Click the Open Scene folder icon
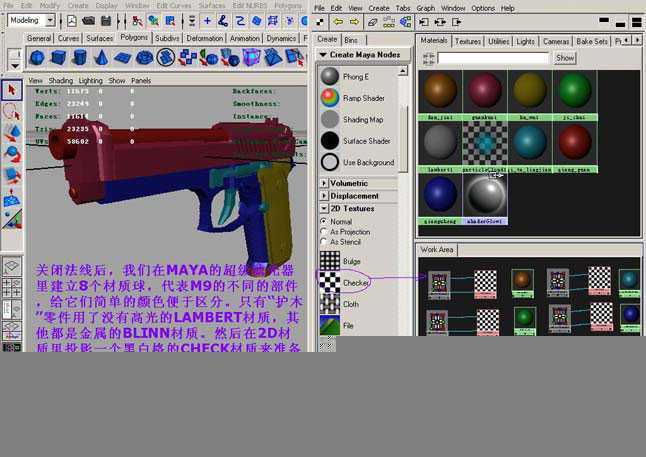Screen dimensions: 646x457 88,21
